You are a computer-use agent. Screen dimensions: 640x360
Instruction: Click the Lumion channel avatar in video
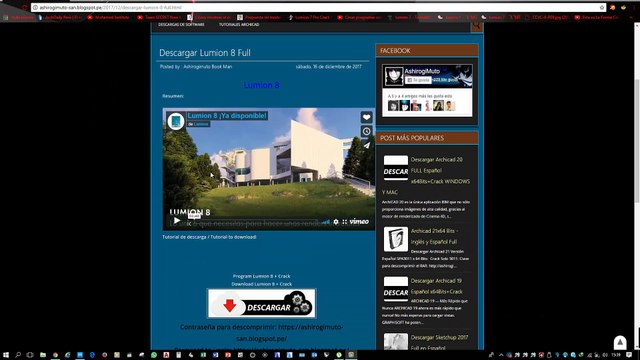click(176, 121)
